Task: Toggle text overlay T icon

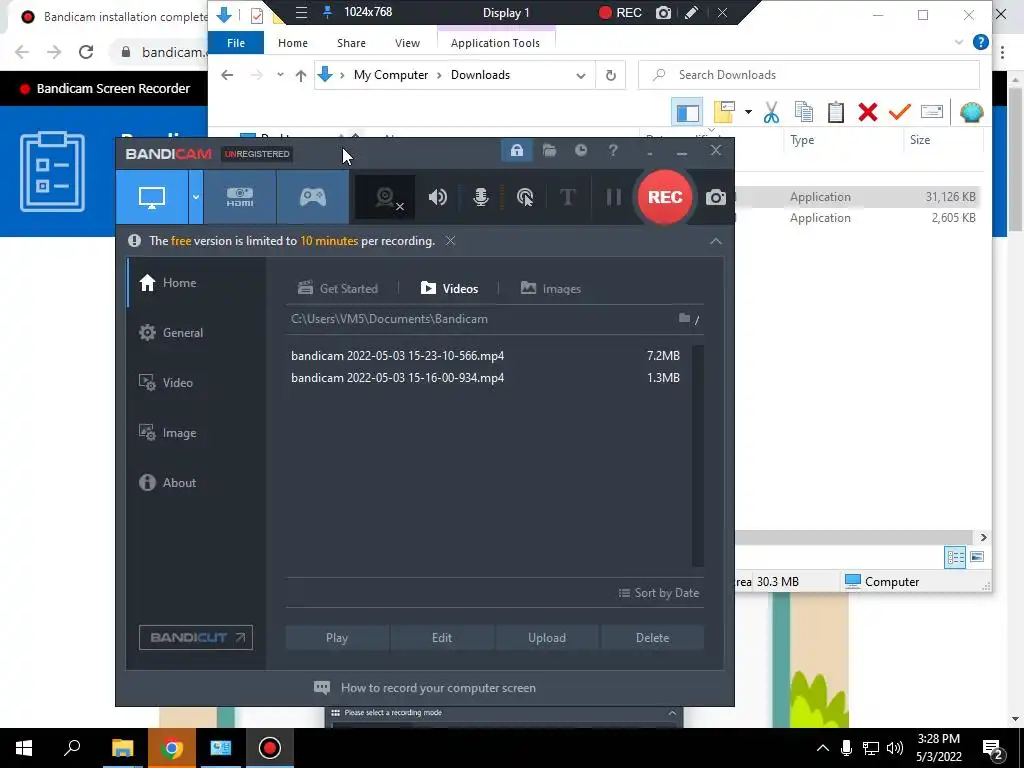Action: click(568, 197)
